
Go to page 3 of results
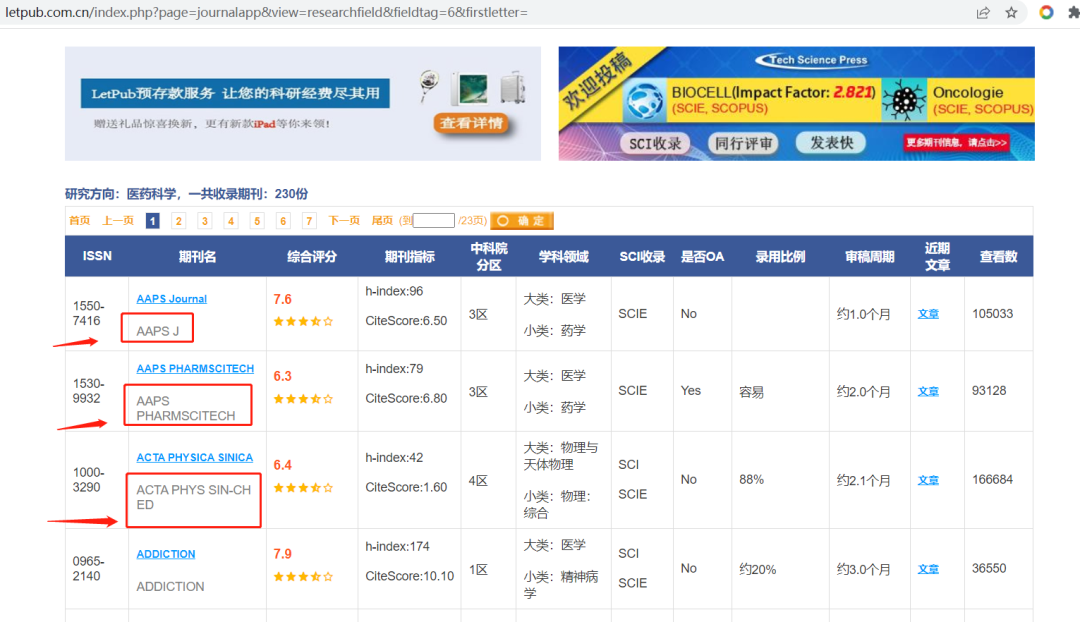[205, 220]
